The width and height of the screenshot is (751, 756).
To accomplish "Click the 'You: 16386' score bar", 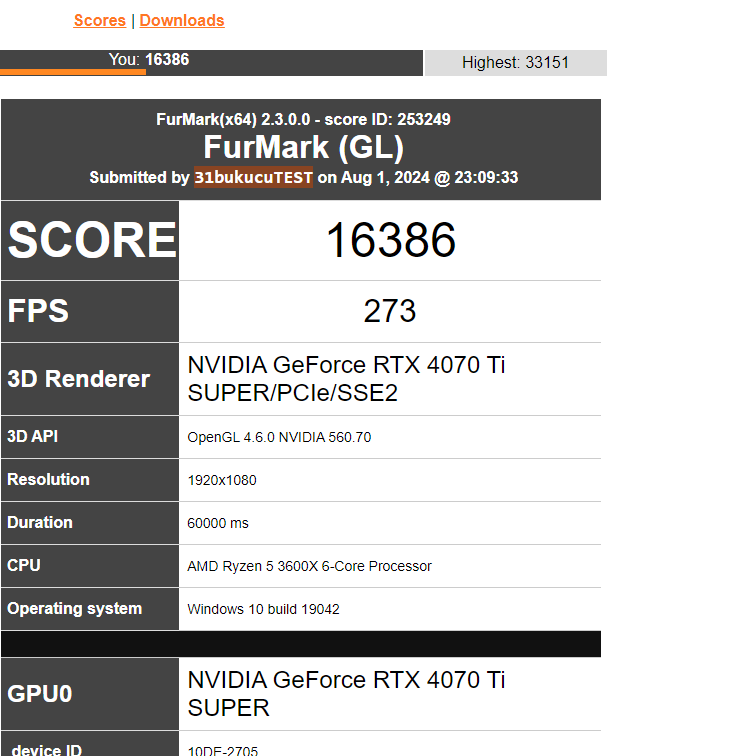I will click(x=211, y=63).
